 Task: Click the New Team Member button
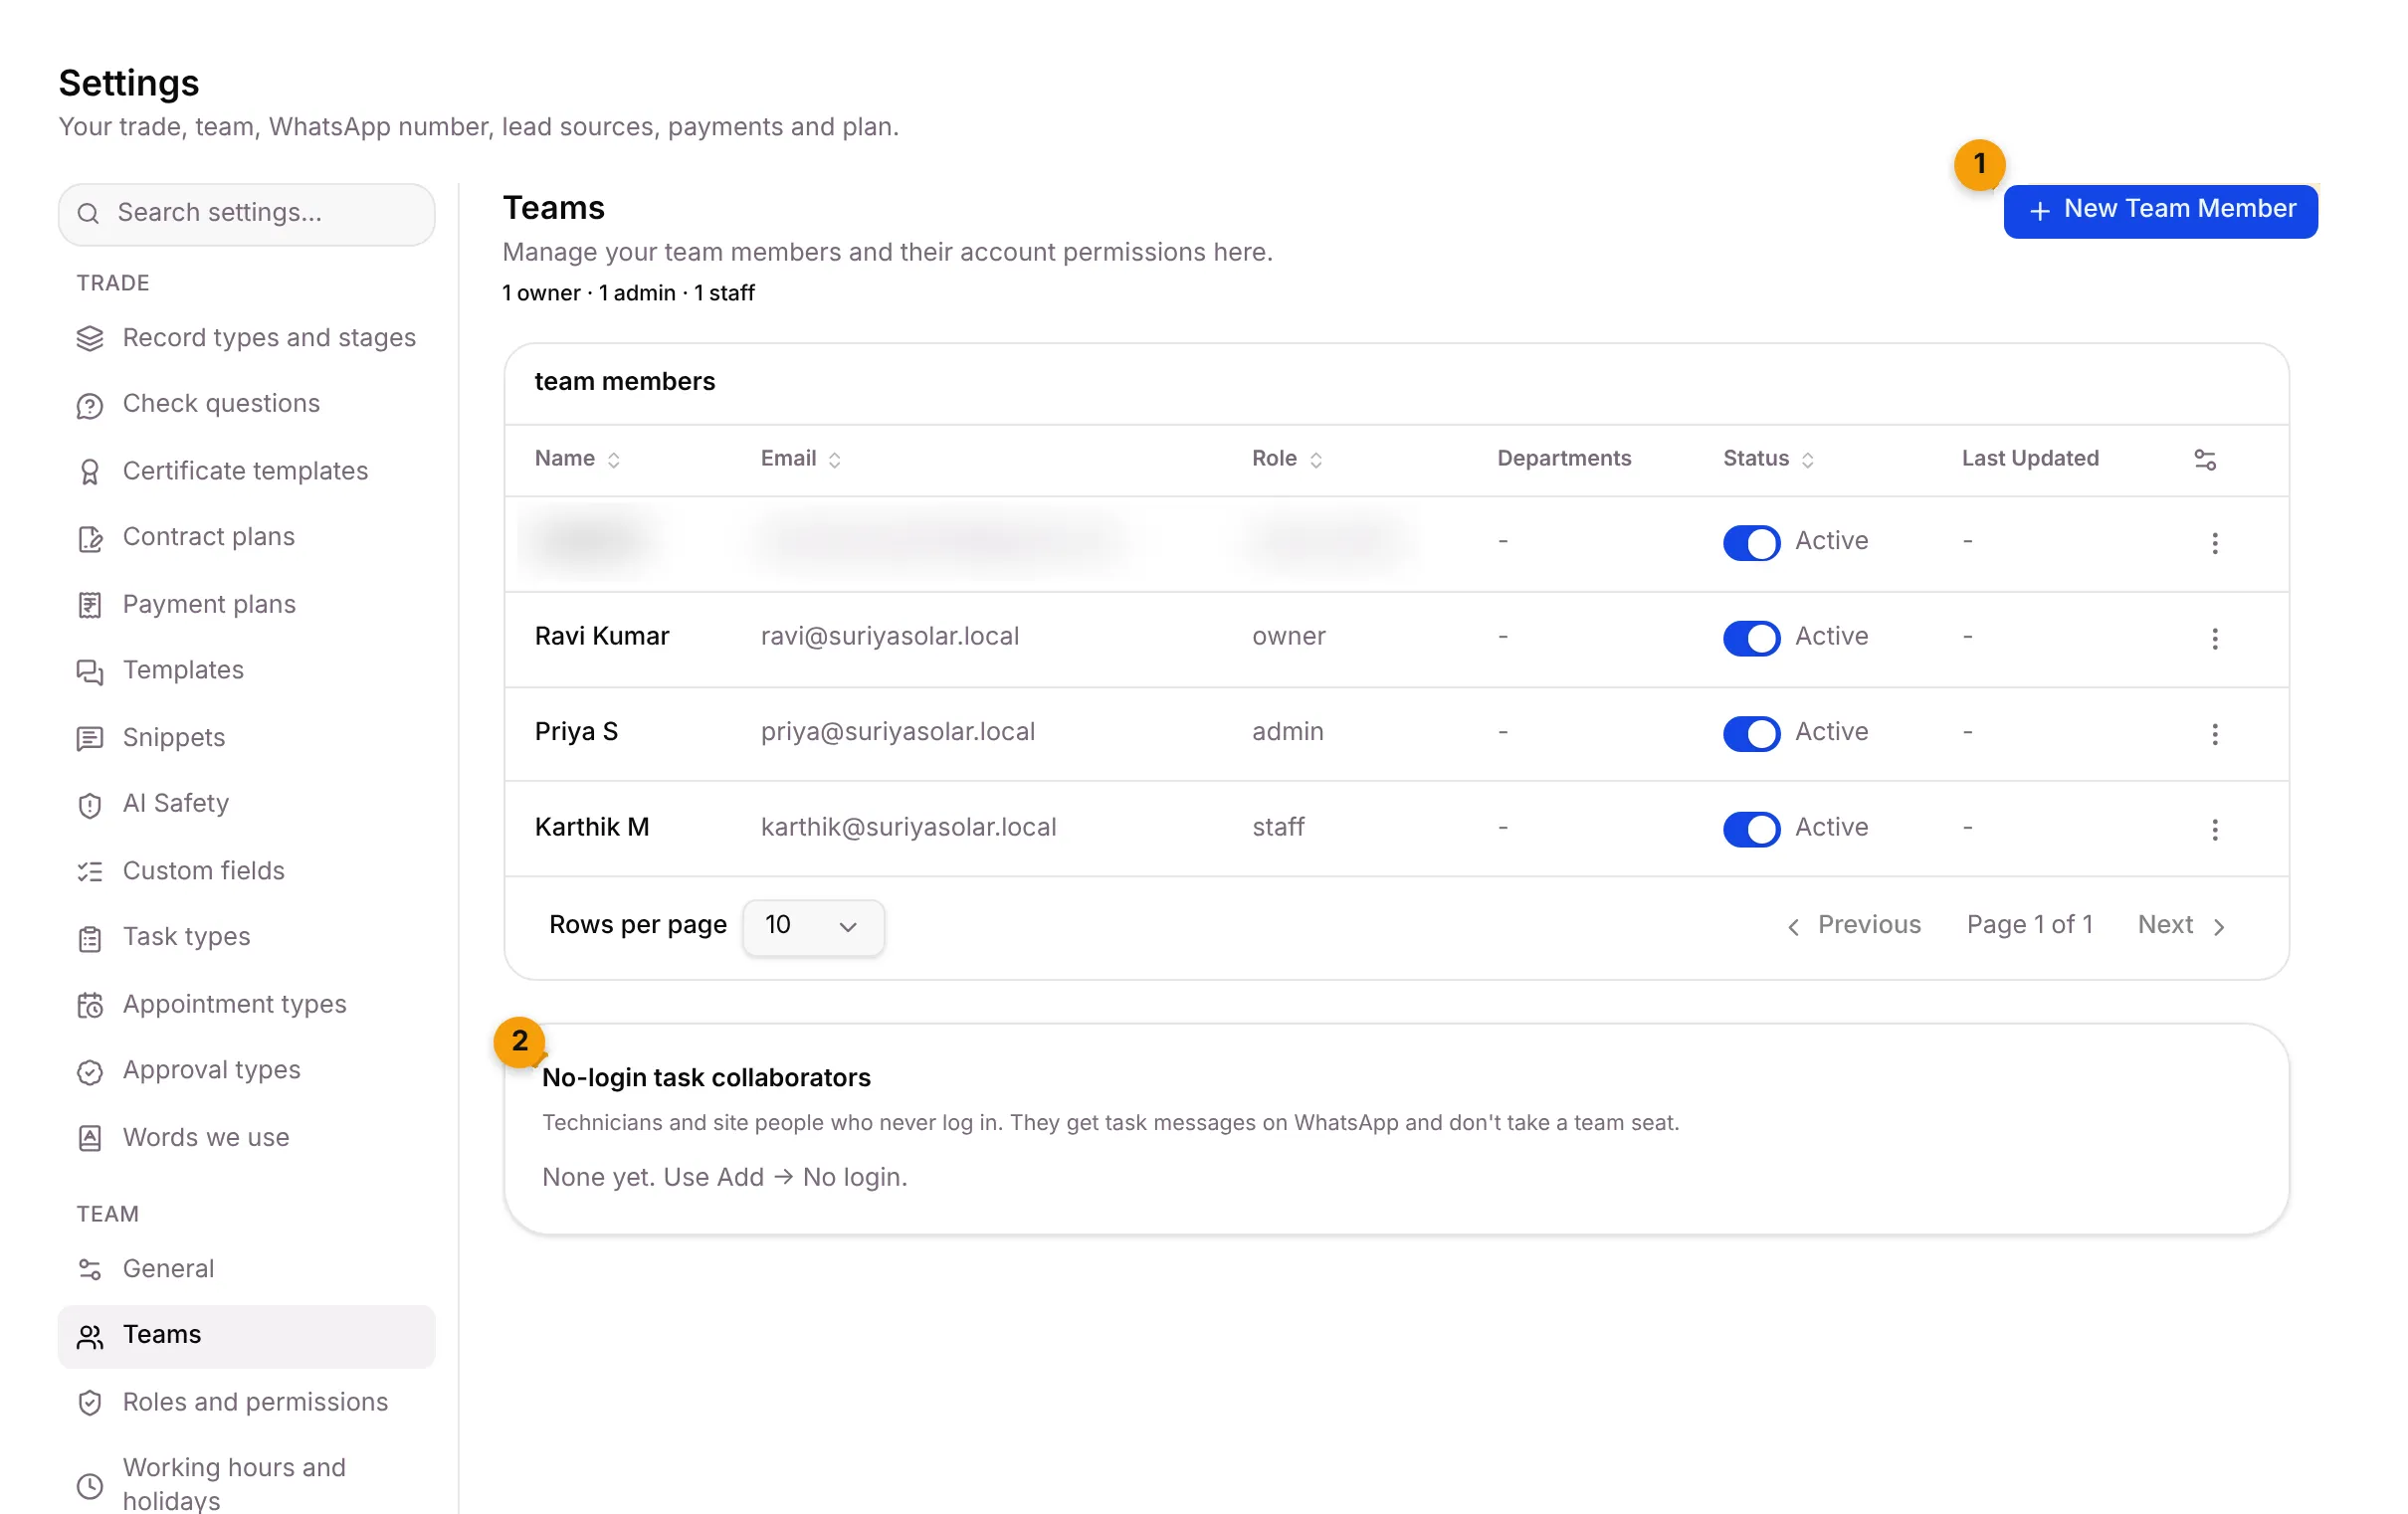pos(2160,211)
